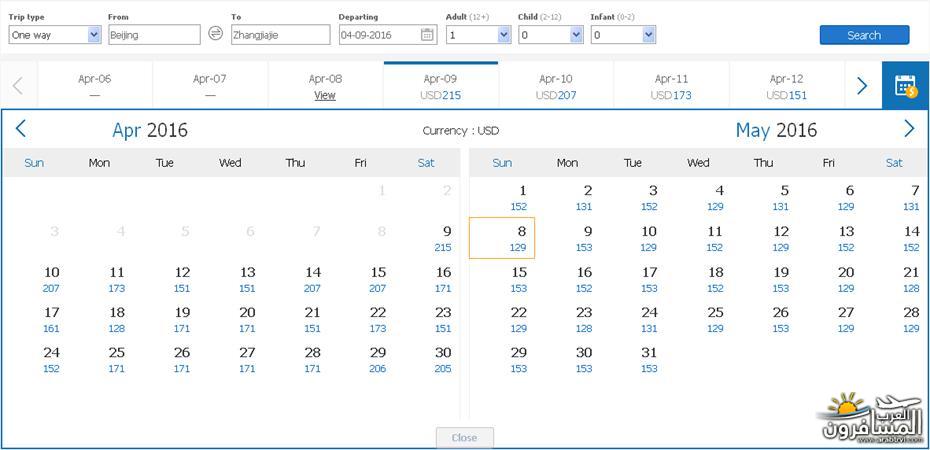Select the Apr-10 USD 207 date tab
Viewport: 930px width, 450px height.
click(556, 86)
